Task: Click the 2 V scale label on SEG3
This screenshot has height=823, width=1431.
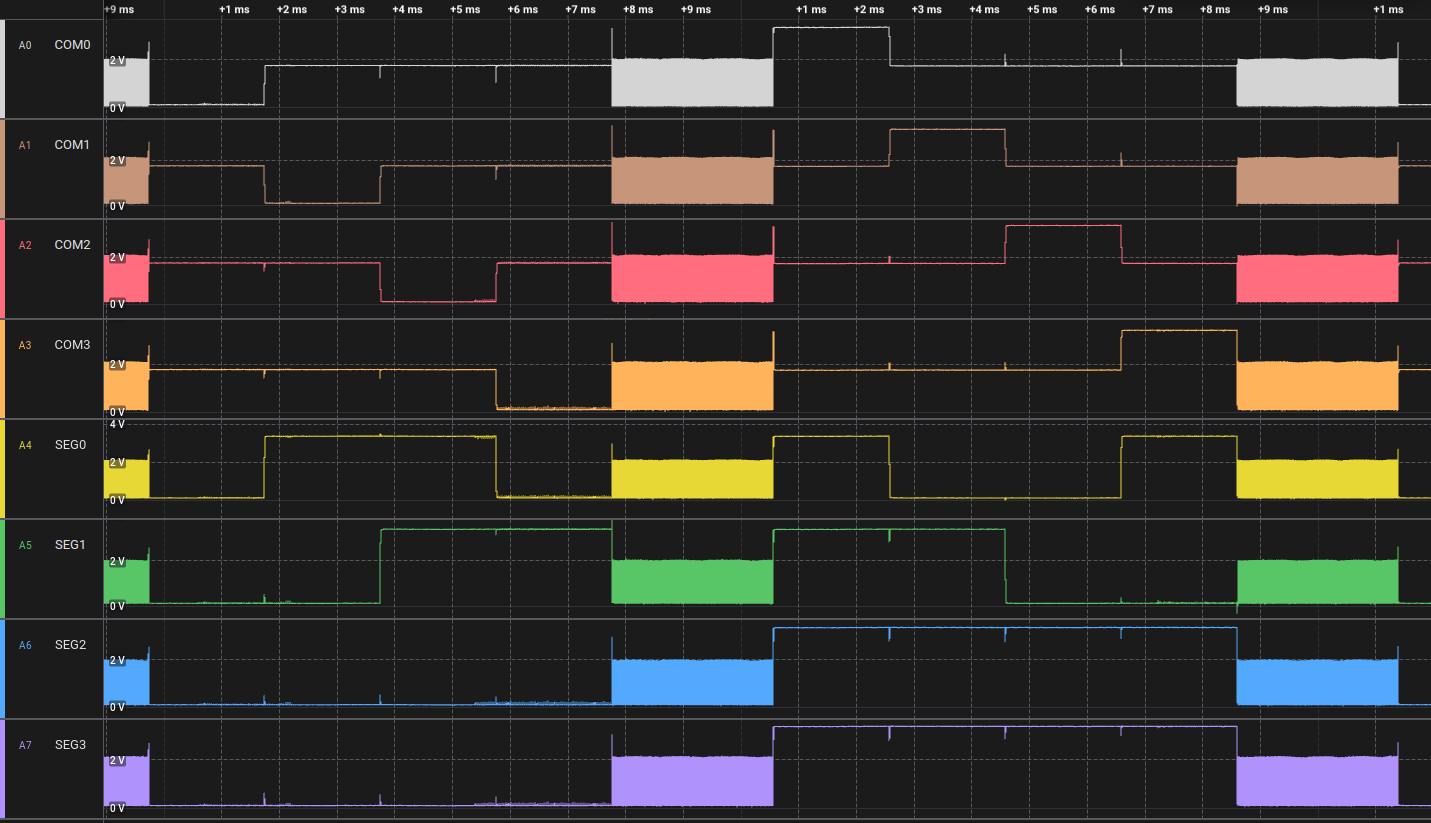Action: point(117,760)
